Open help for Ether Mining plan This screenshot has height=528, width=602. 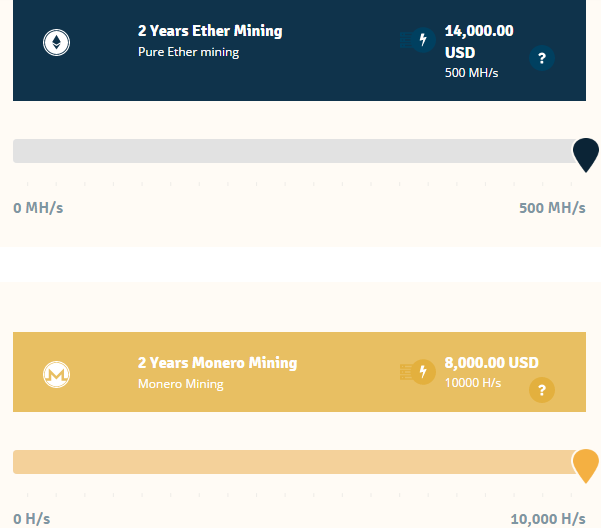542,58
